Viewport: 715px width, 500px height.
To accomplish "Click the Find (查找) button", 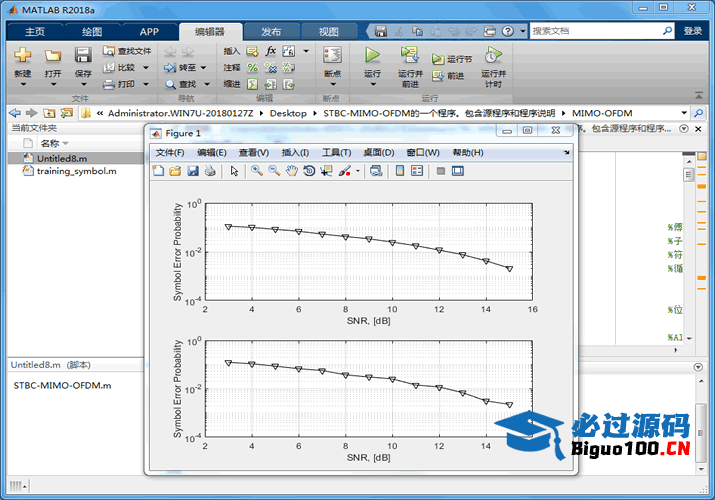I will [181, 84].
